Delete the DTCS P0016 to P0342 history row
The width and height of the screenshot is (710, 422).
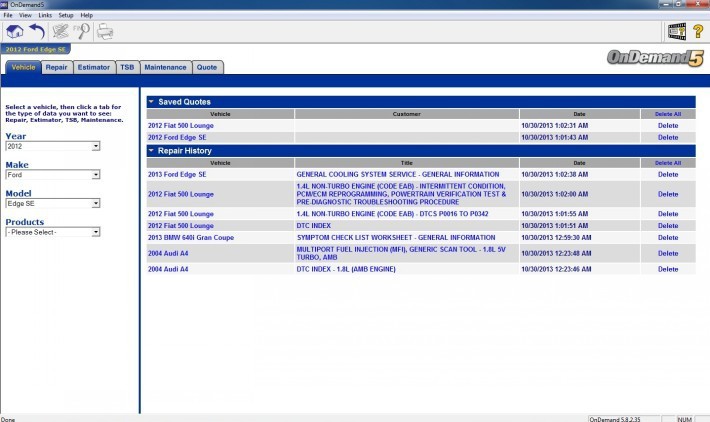[668, 214]
